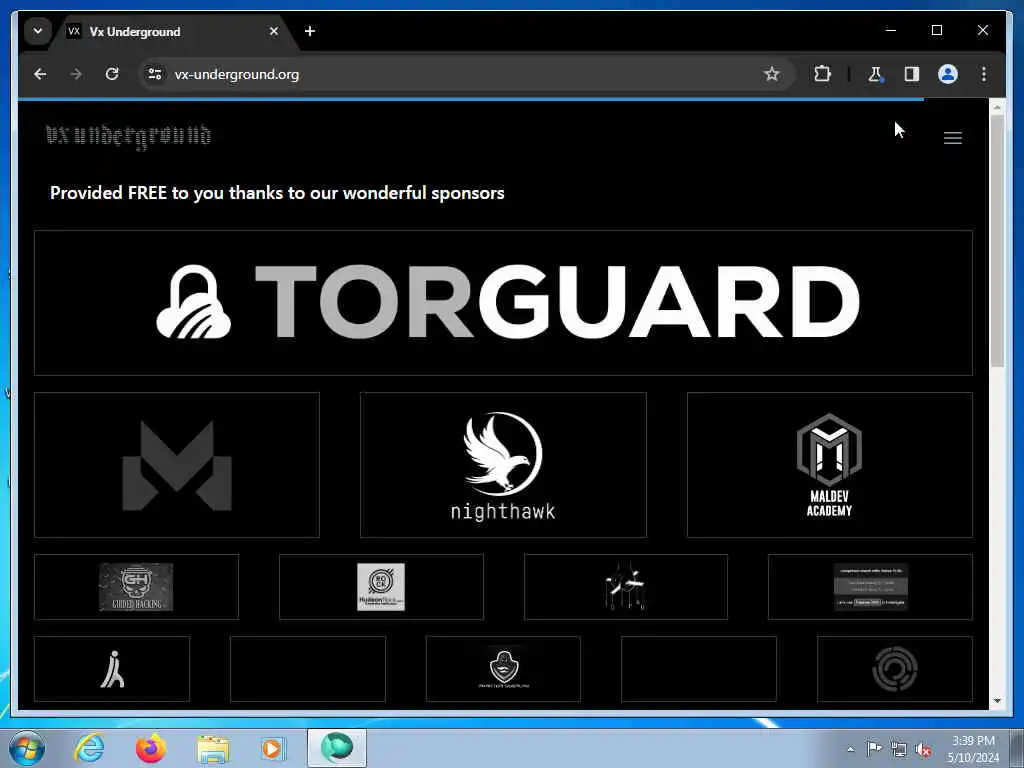Image resolution: width=1024 pixels, height=768 pixels.
Task: Open the Hudson Rock sponsor tile
Action: [x=381, y=586]
